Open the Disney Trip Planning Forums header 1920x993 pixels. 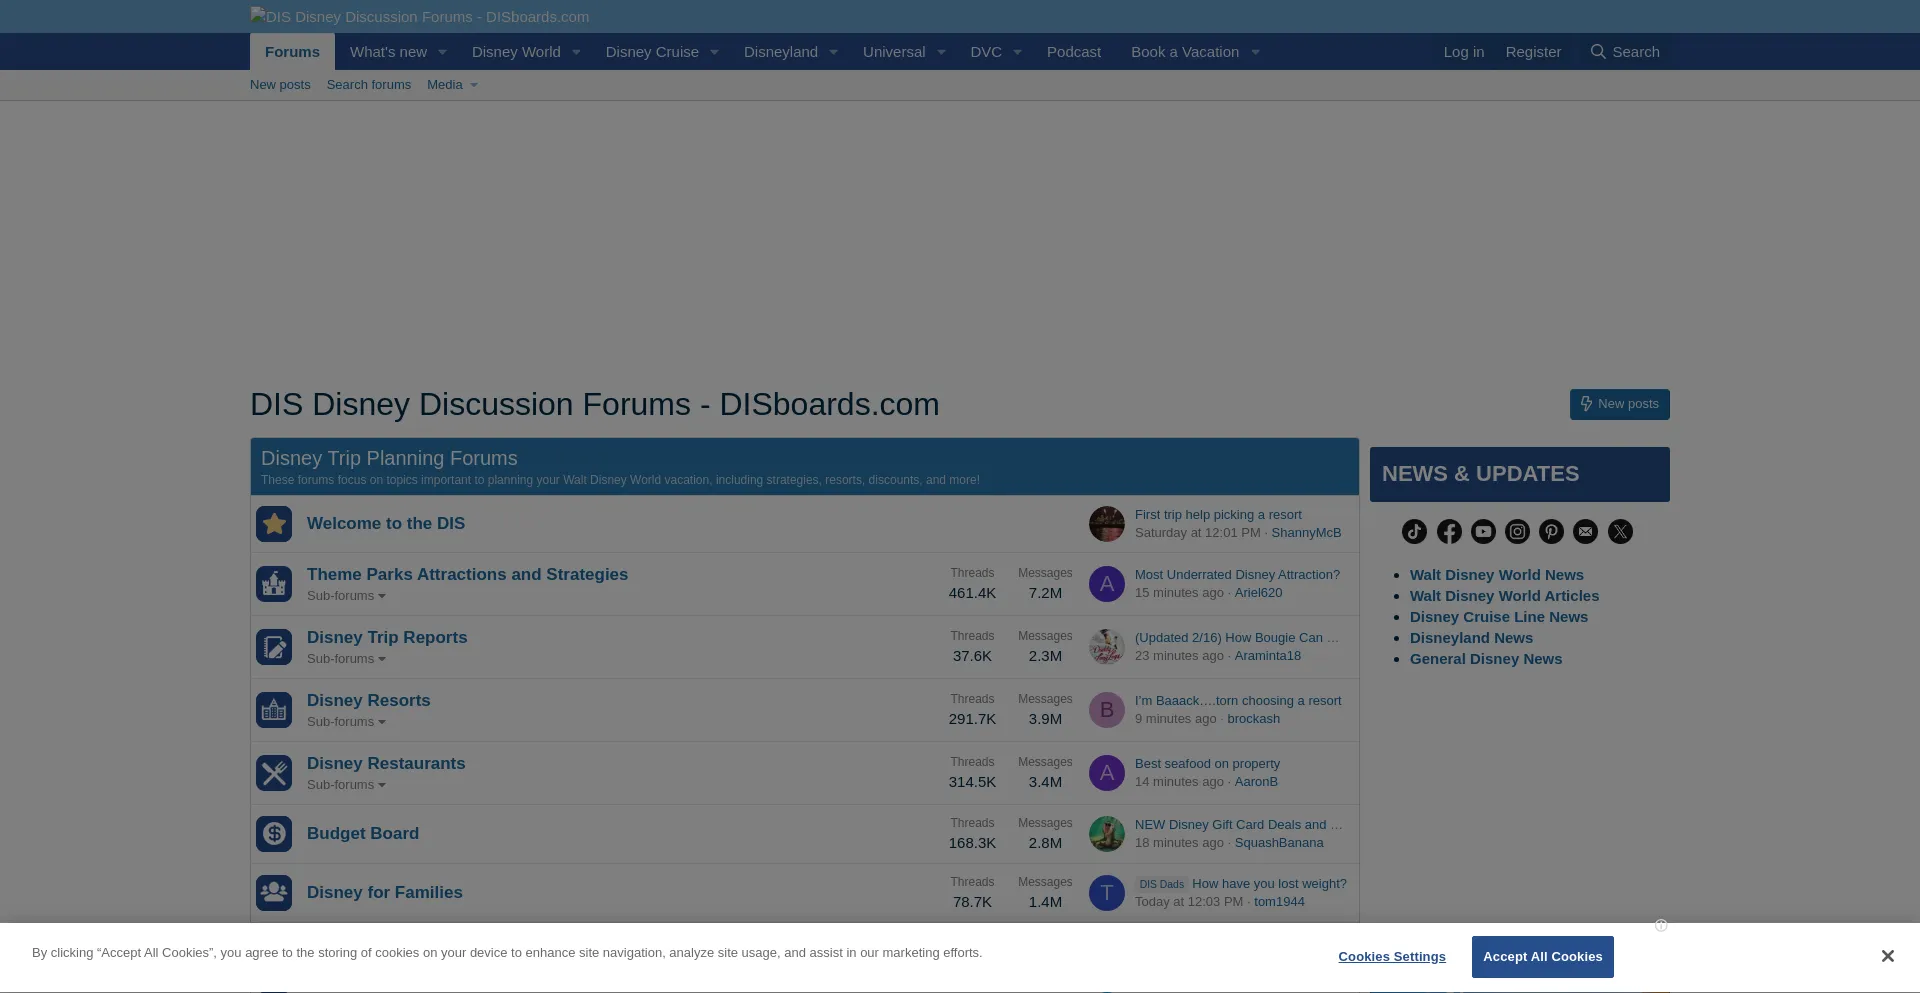pyautogui.click(x=389, y=458)
